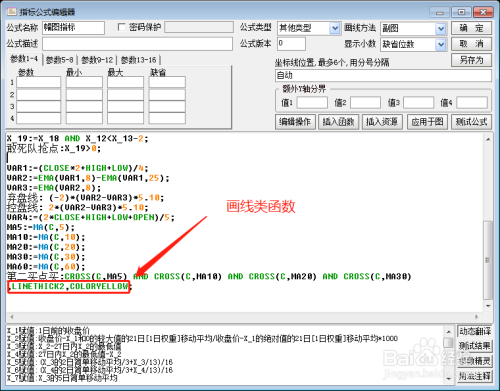Click the 弃盘线 code line
This screenshot has width=500, height=391.
85,198
